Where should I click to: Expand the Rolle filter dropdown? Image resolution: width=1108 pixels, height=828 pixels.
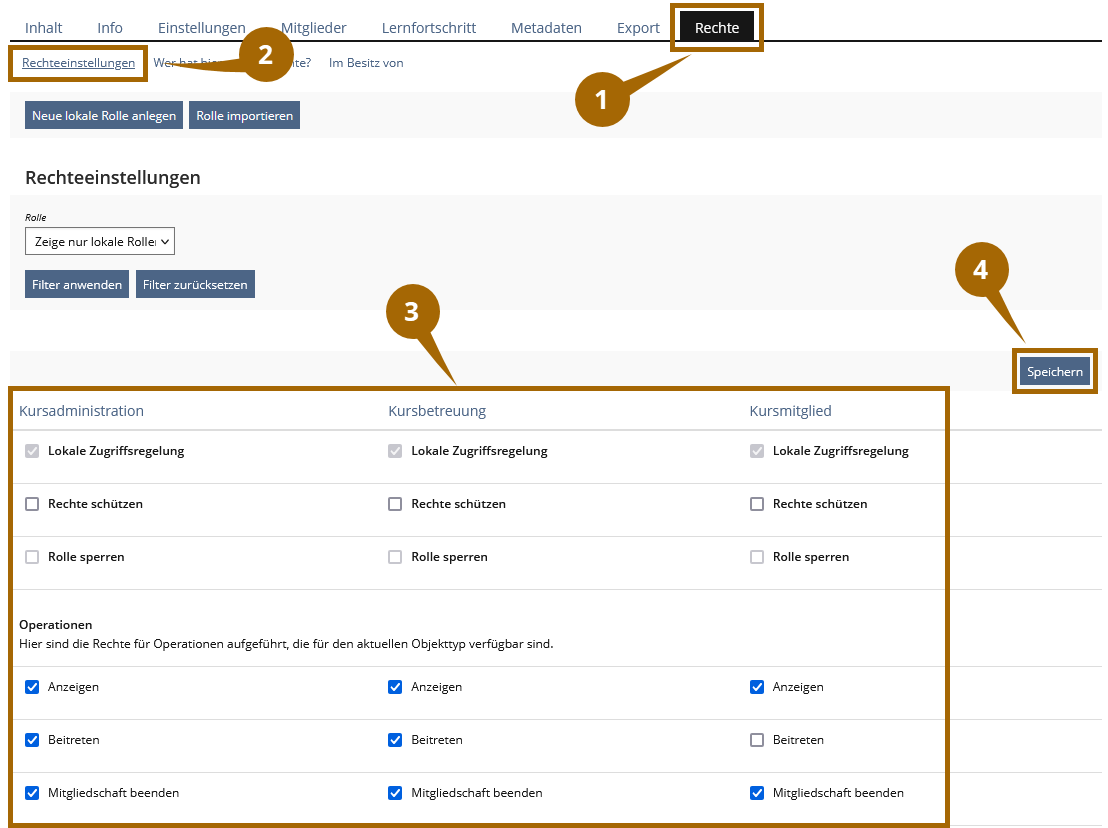(100, 242)
